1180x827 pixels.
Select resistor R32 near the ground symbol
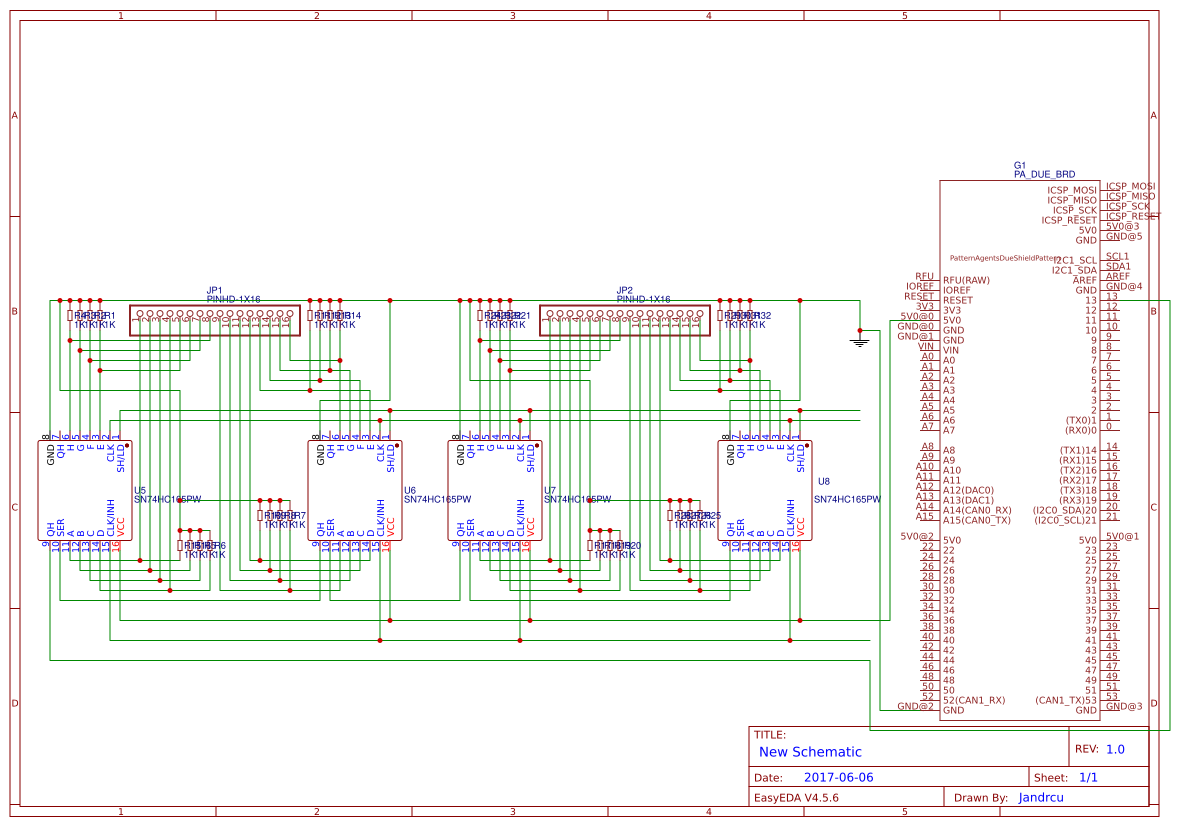750,317
